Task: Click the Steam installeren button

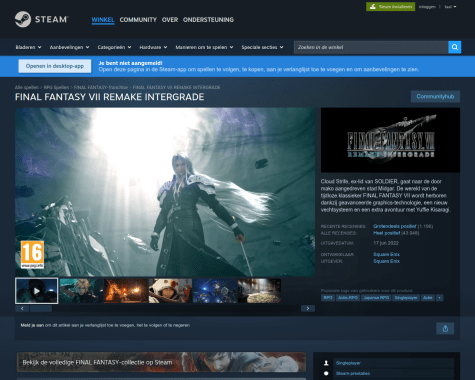Action: [x=390, y=7]
